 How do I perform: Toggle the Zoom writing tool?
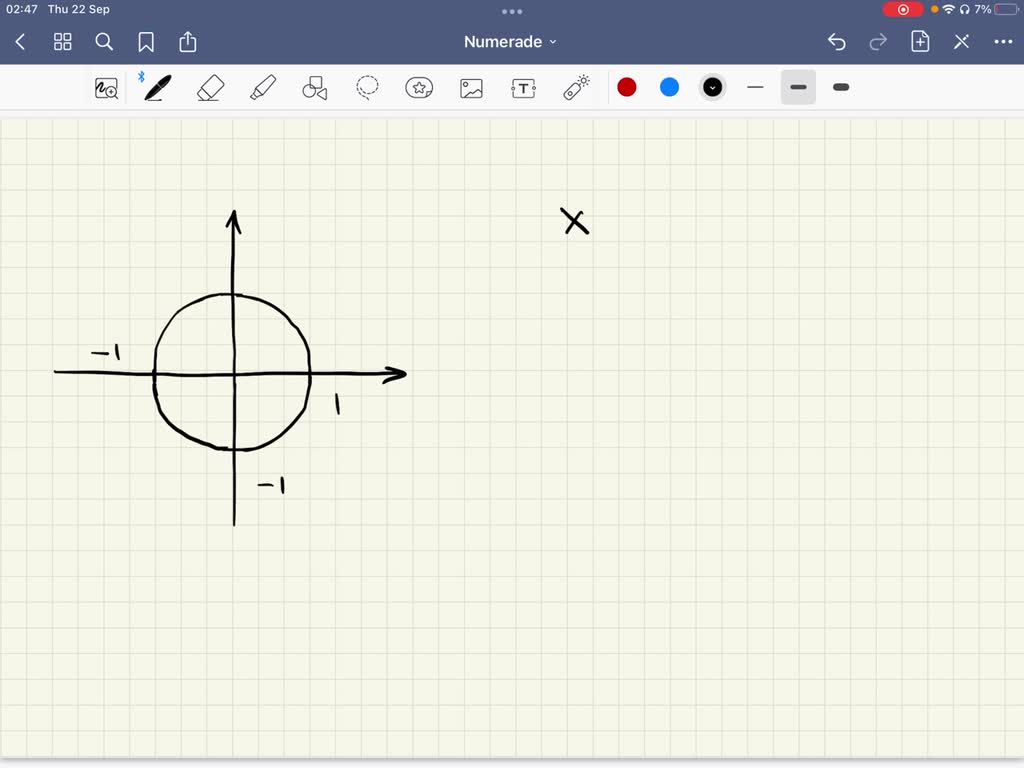pyautogui.click(x=105, y=87)
